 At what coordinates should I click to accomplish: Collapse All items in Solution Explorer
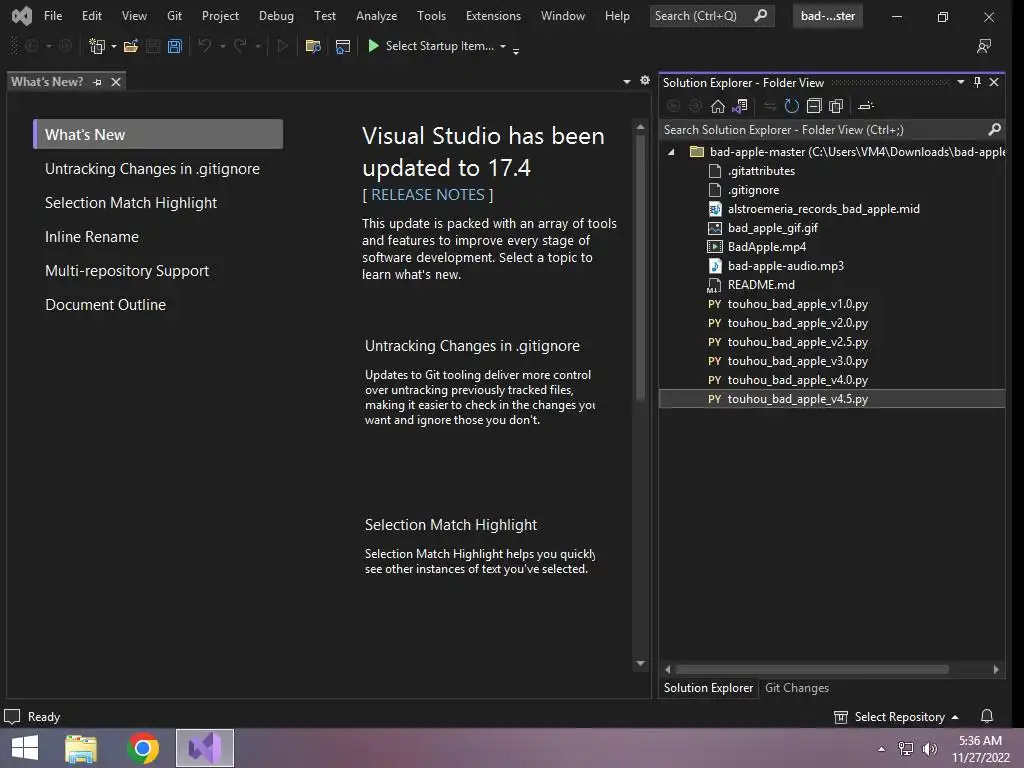(x=814, y=106)
